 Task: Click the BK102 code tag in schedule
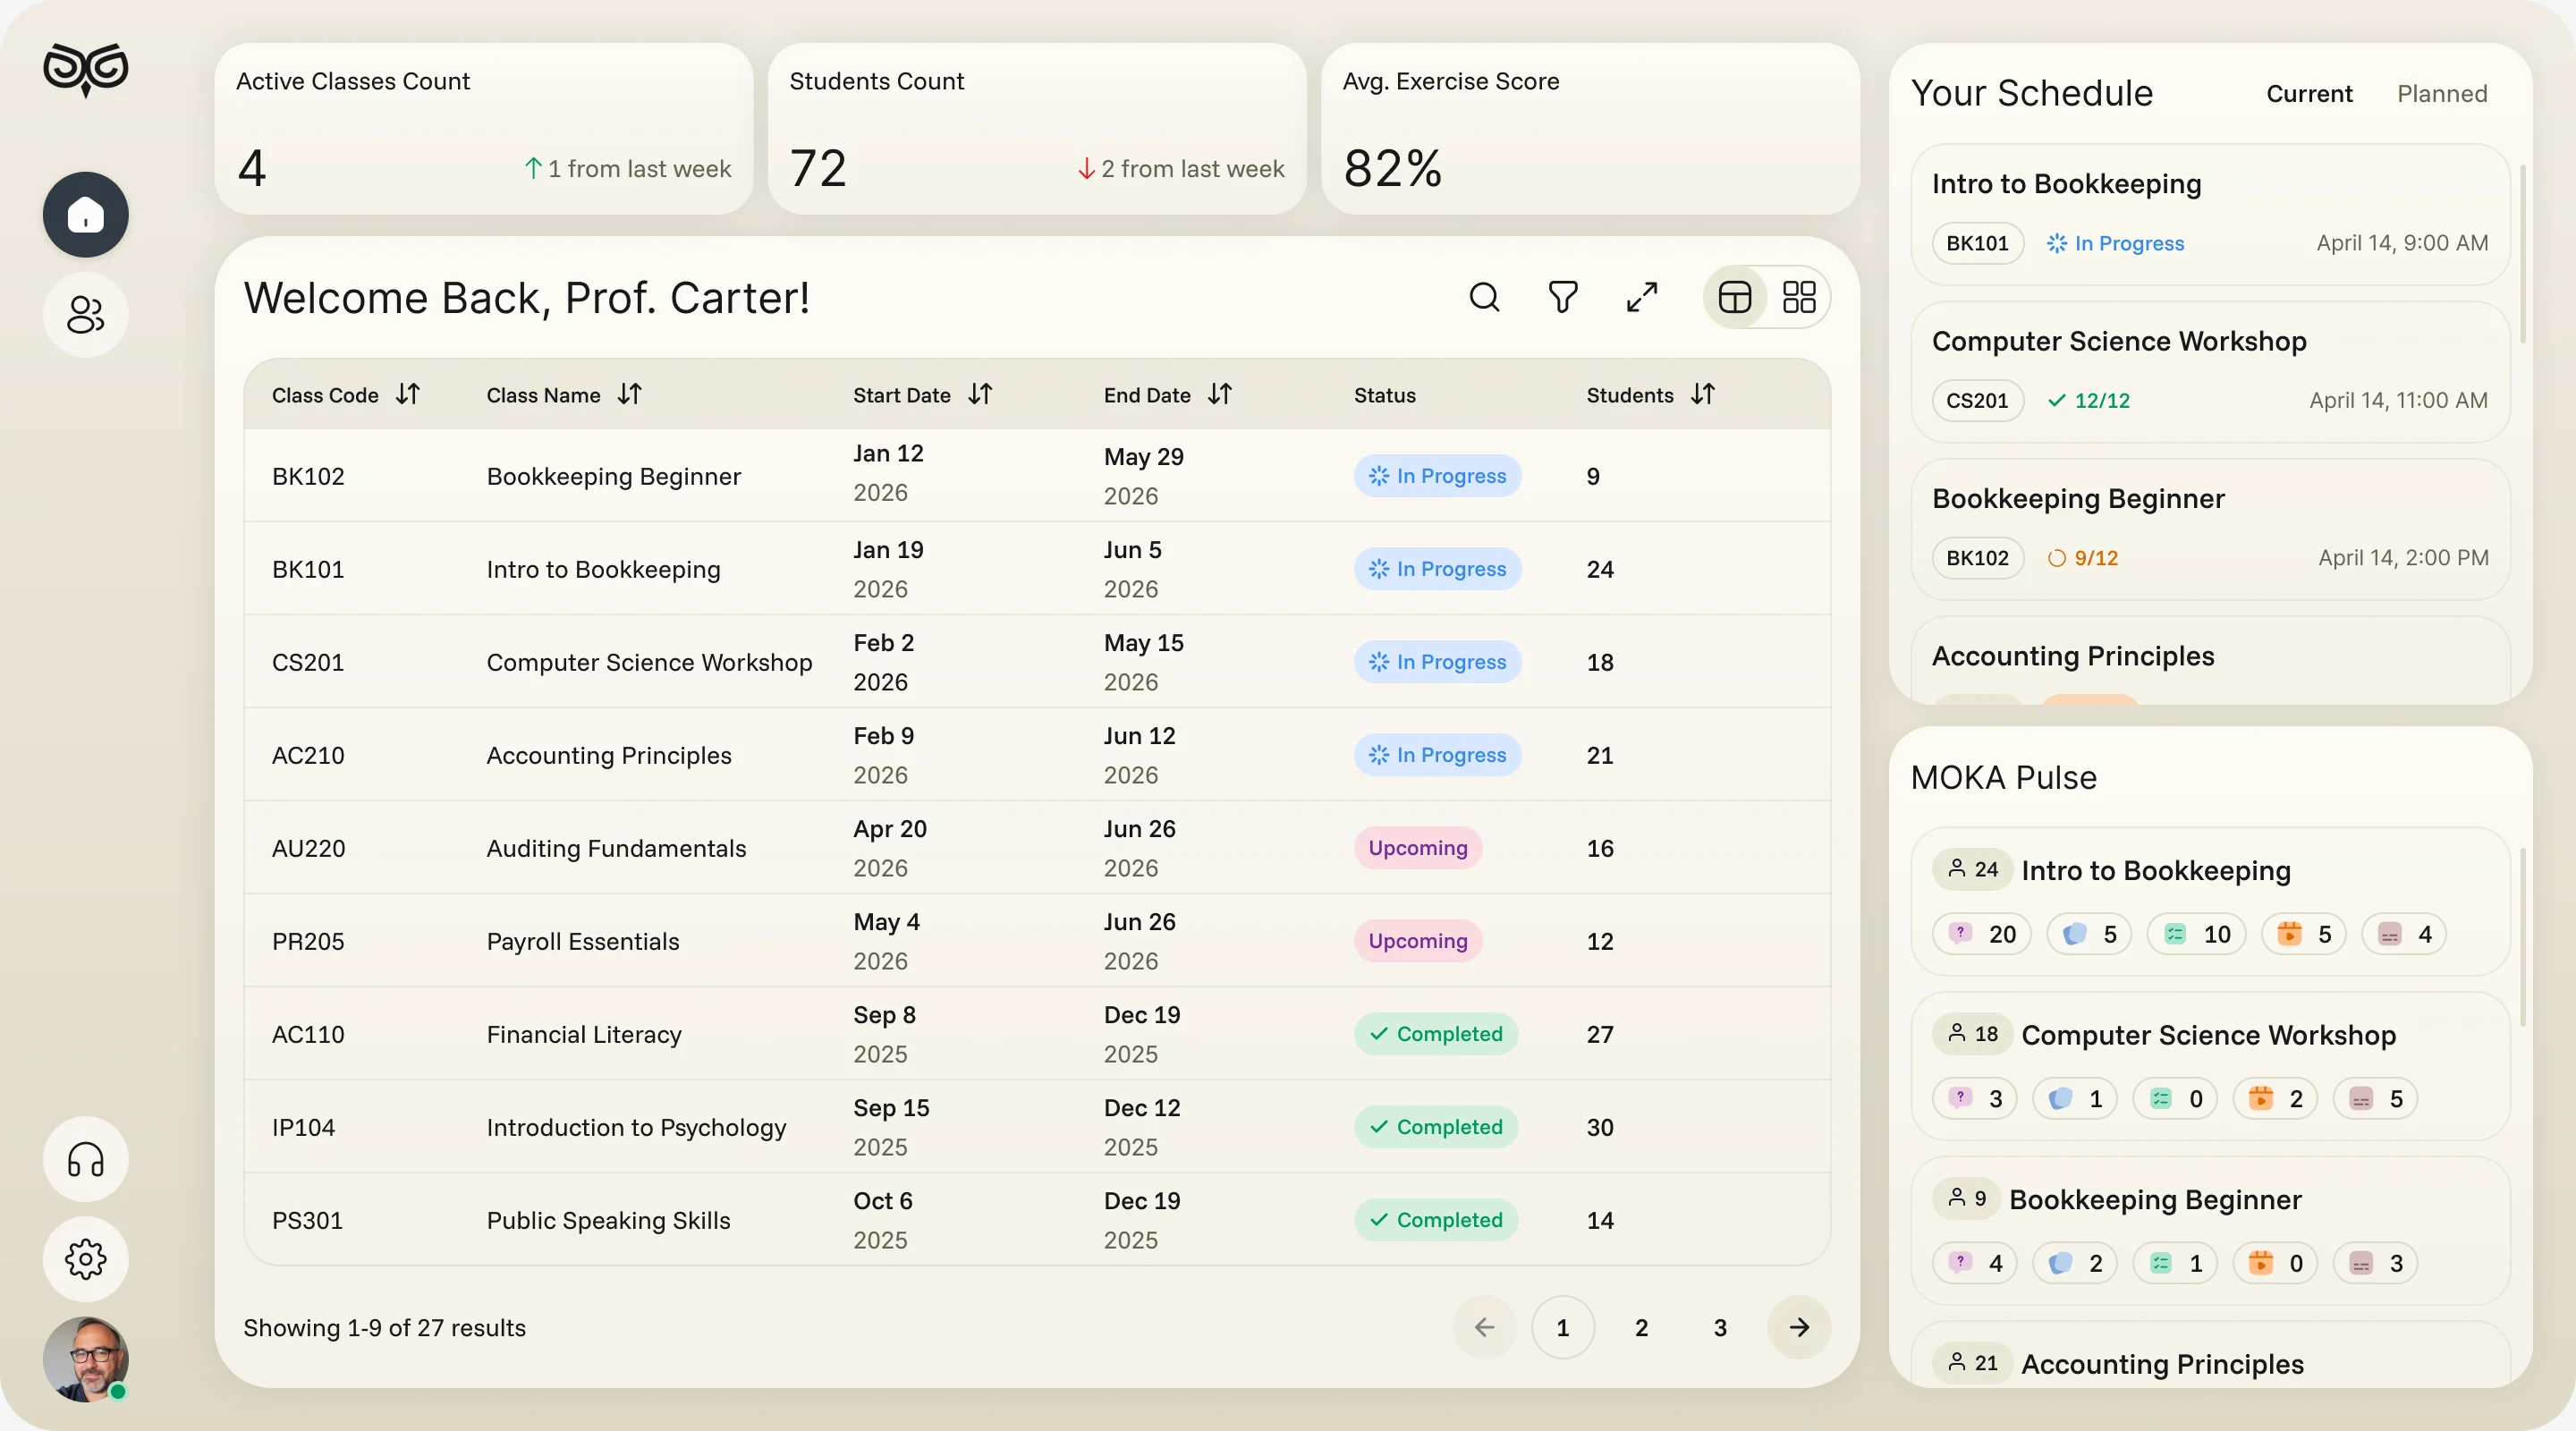1977,558
